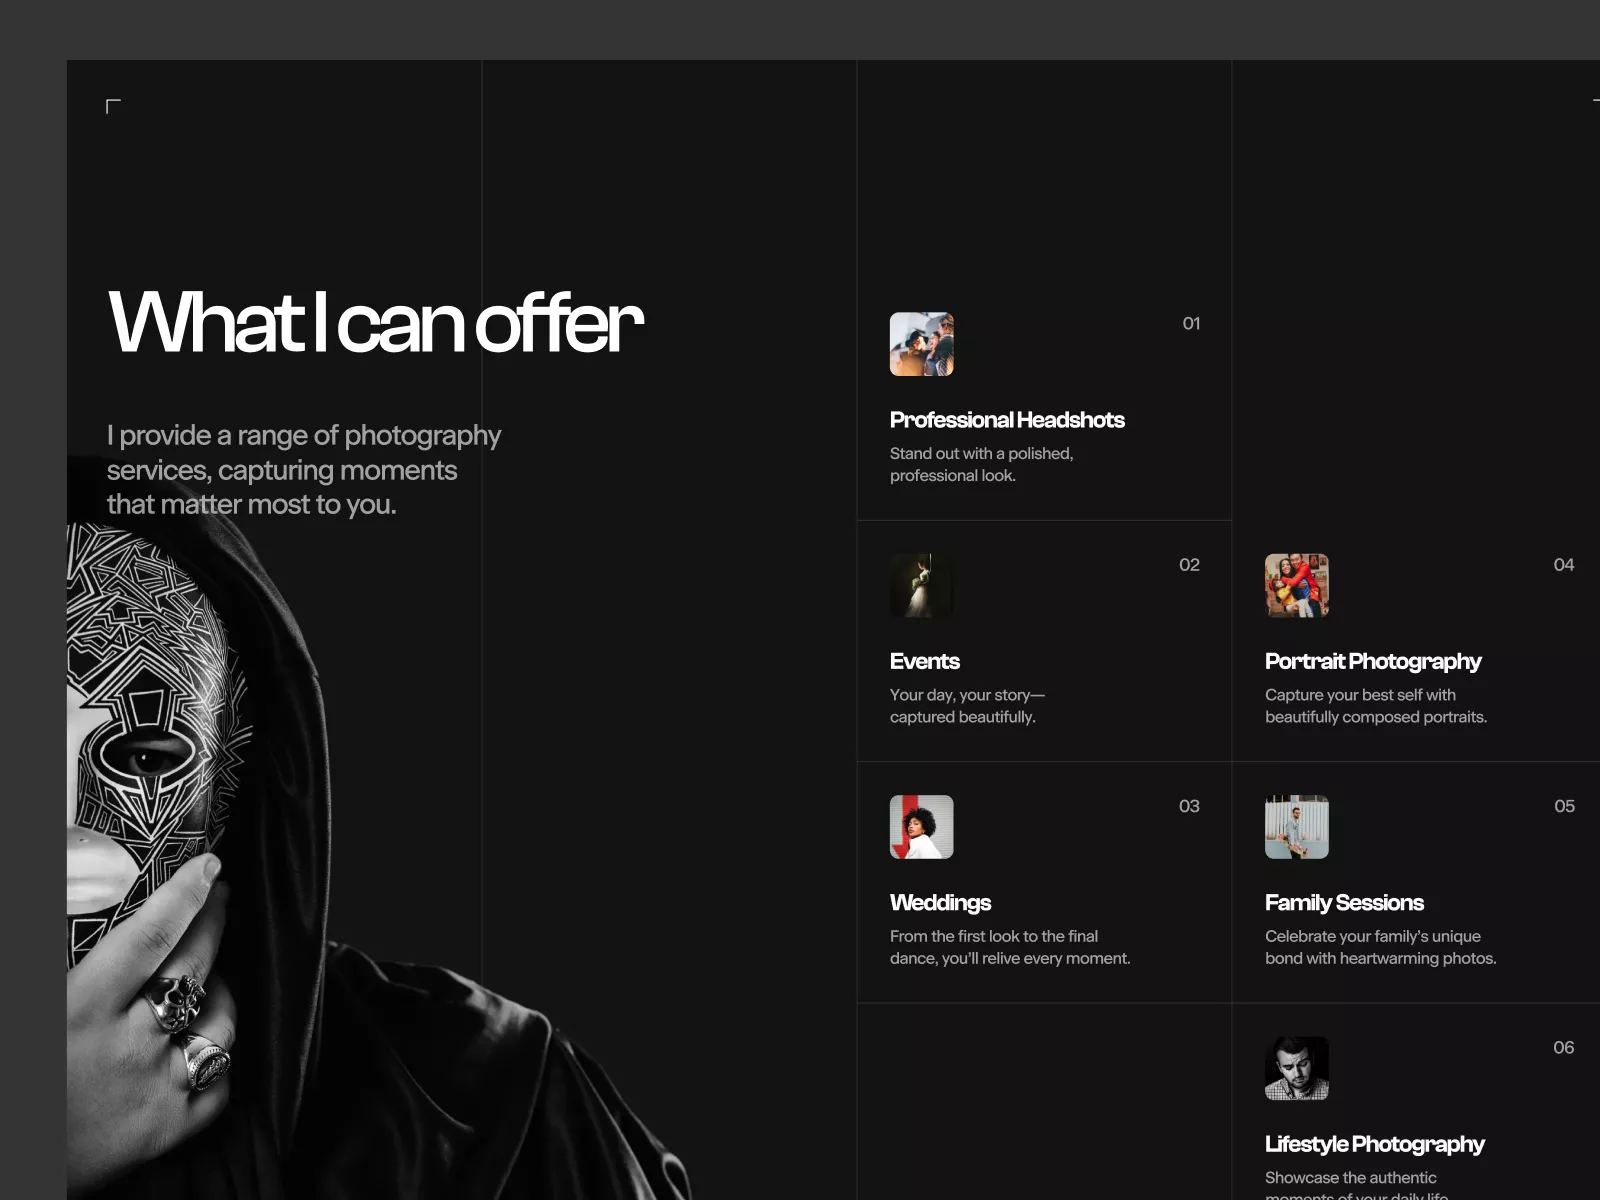Viewport: 1600px width, 1200px height.
Task: Open the Lifestyle Photography title
Action: (x=1374, y=1144)
